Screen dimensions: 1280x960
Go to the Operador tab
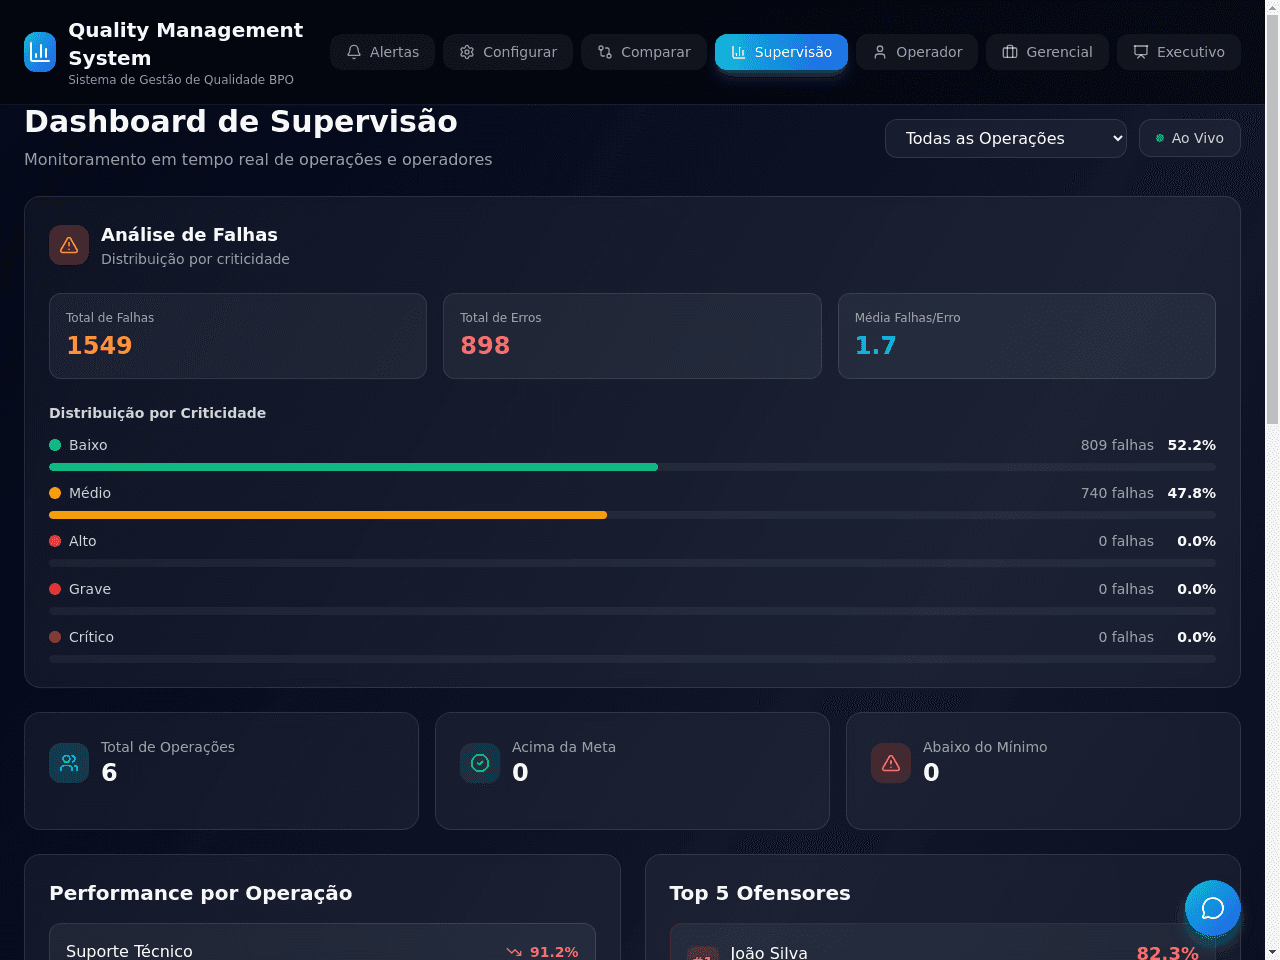point(917,52)
